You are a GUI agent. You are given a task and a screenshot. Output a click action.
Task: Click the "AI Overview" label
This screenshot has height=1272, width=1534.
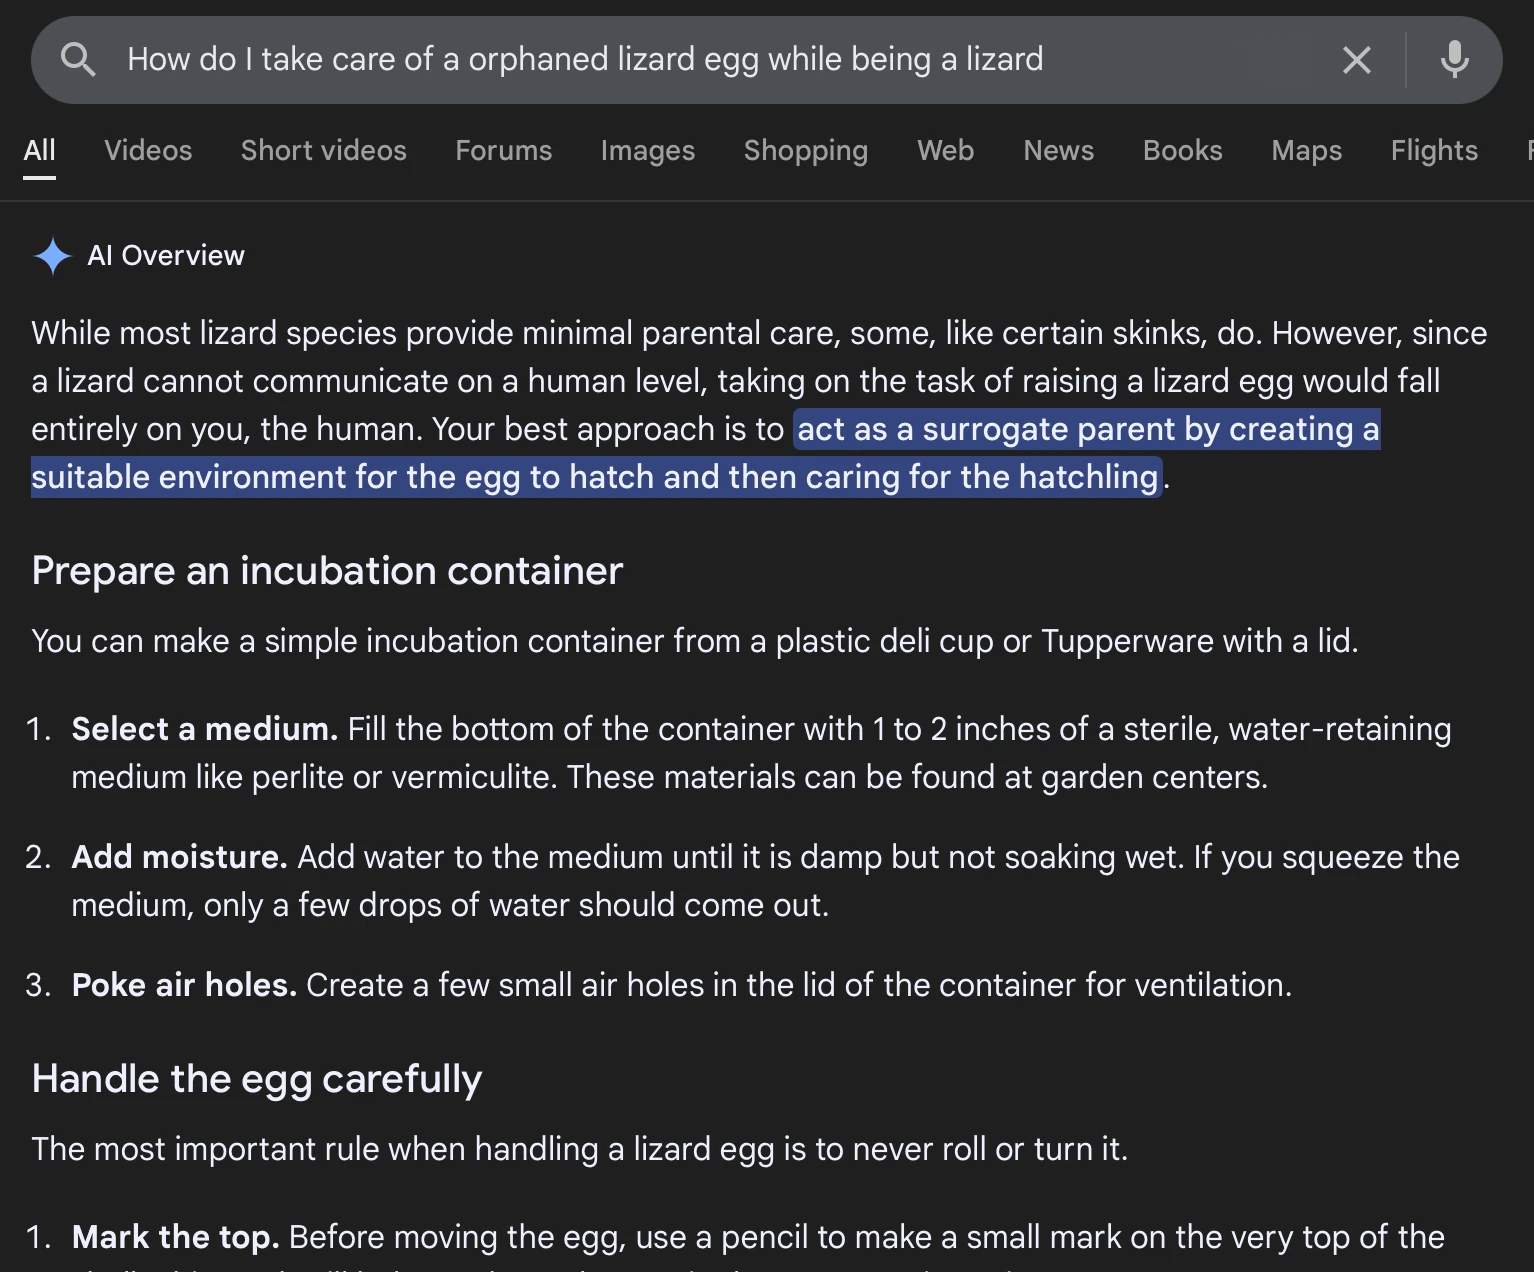point(166,256)
